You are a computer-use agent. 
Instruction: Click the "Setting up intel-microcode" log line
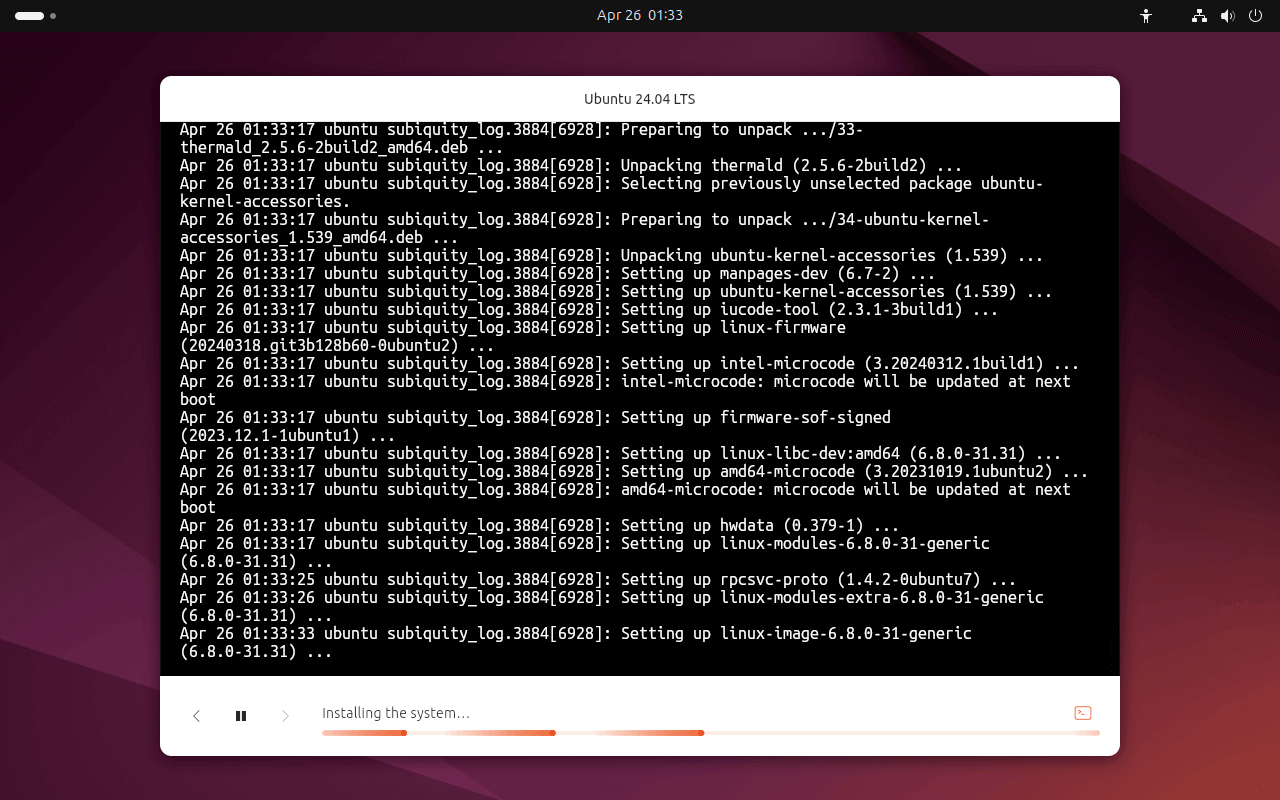coord(629,364)
